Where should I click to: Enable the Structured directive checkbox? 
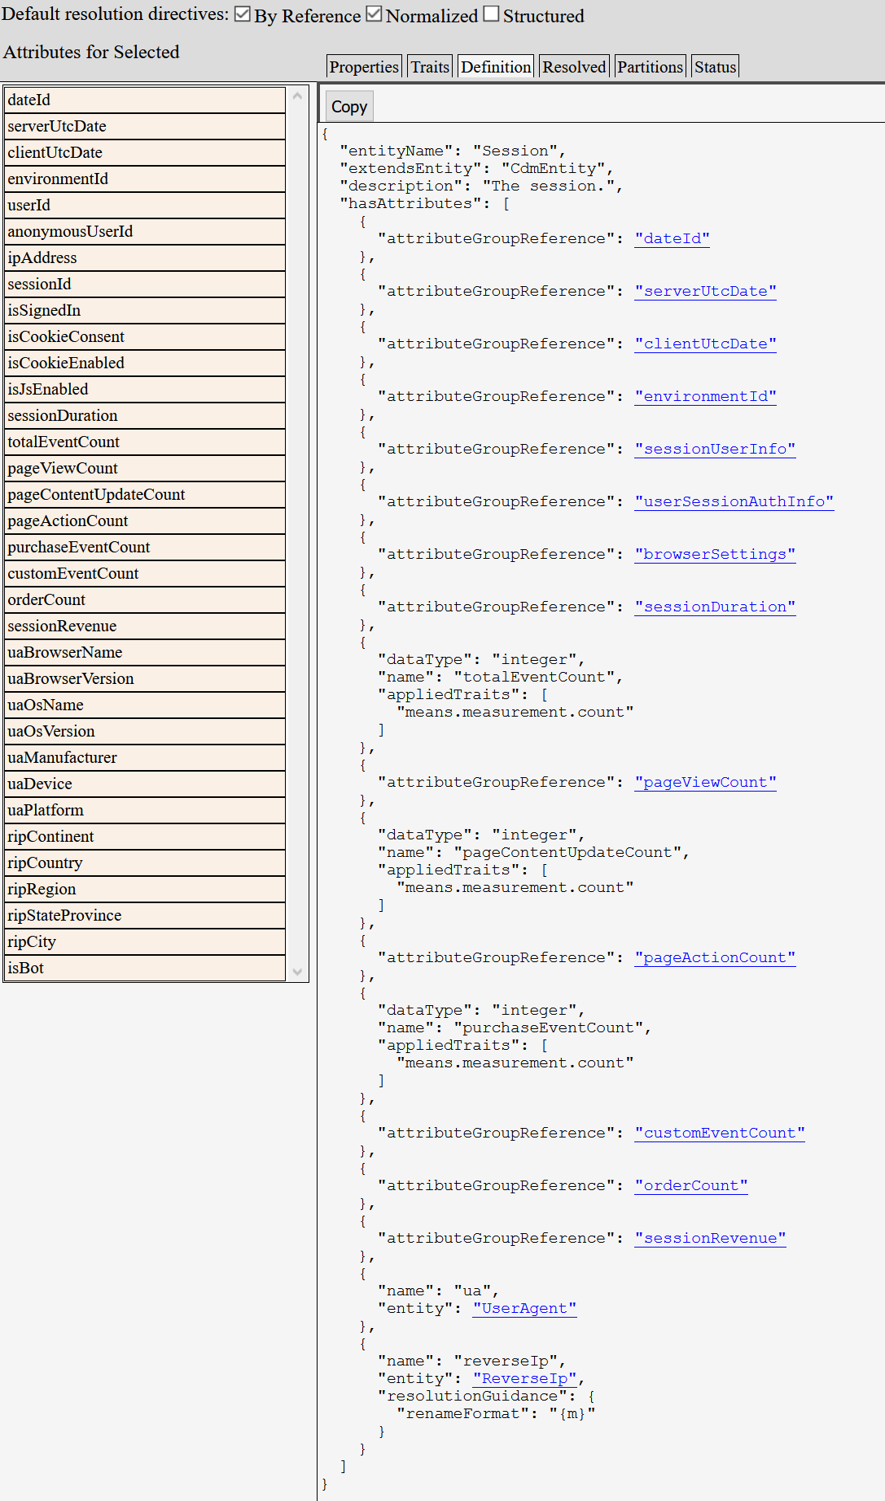[491, 14]
